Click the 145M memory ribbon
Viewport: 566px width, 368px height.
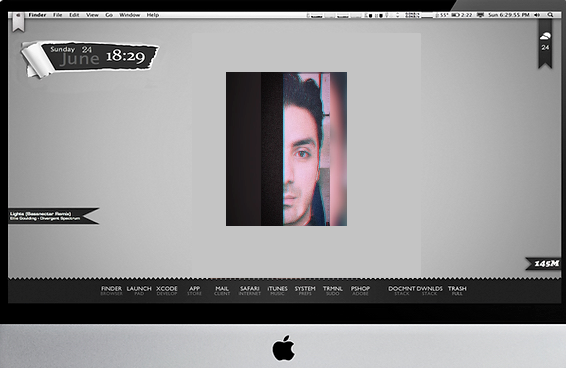point(544,264)
